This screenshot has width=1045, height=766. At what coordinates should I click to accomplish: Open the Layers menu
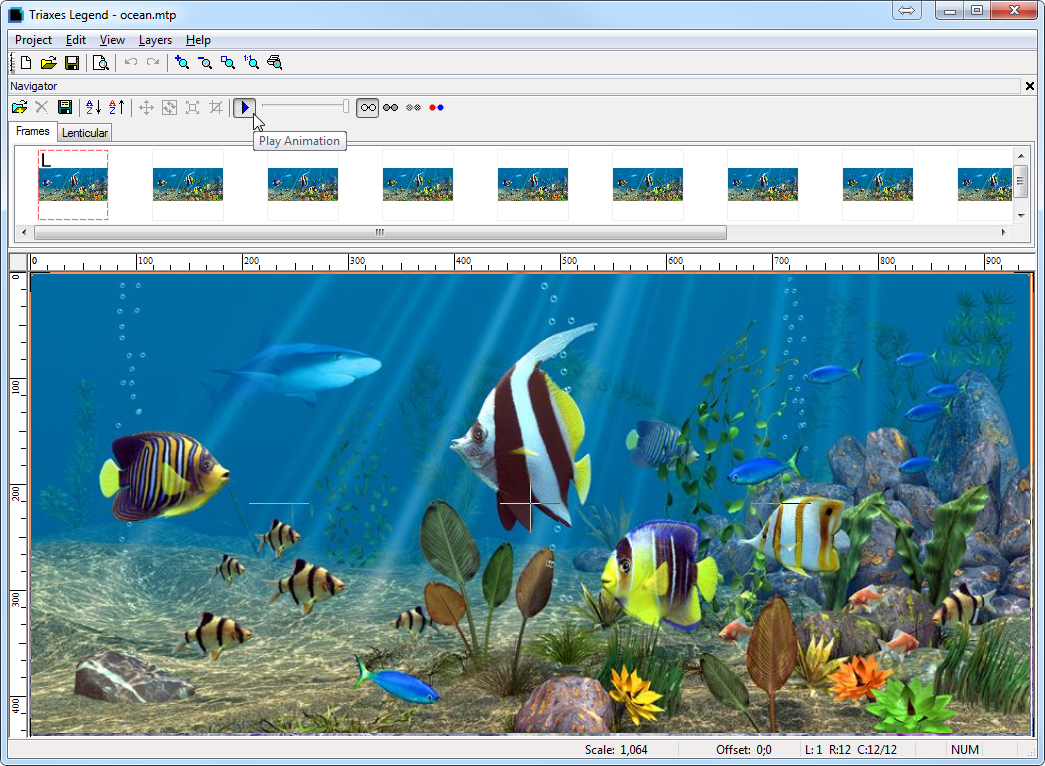click(155, 40)
